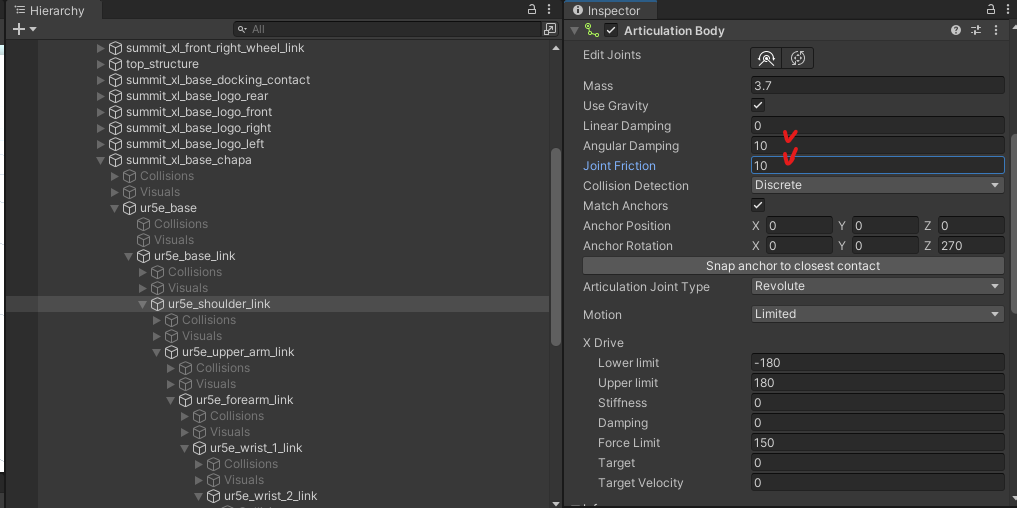Screen dimensions: 1017x508
Task: Collapse the ur5e_shoulder_link tree node
Action: coord(142,304)
